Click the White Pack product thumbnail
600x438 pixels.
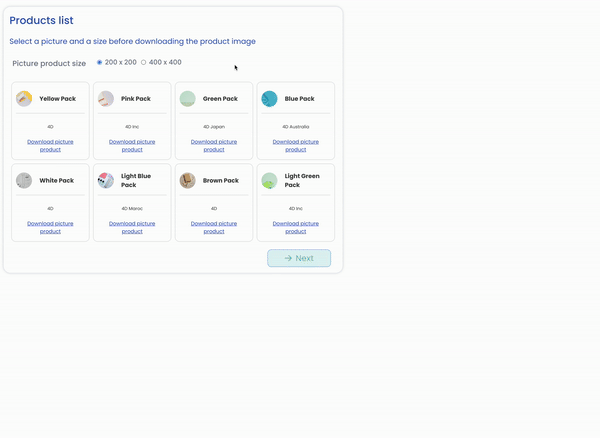24,181
